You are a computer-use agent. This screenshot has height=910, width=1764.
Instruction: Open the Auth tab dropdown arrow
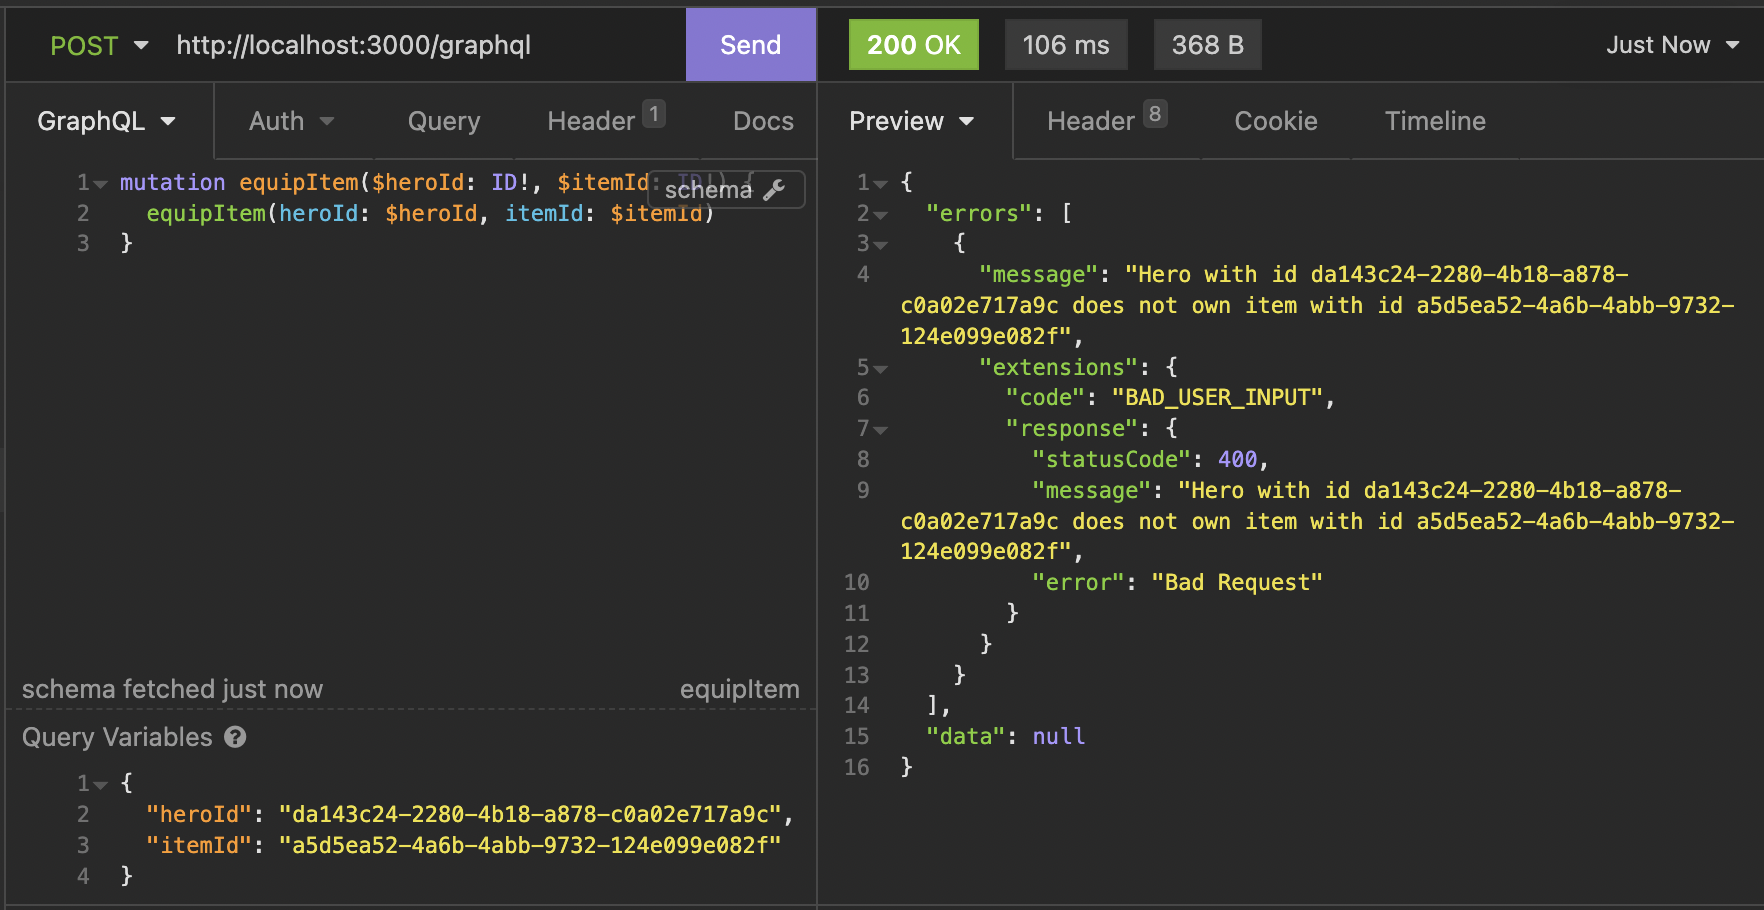(x=327, y=121)
